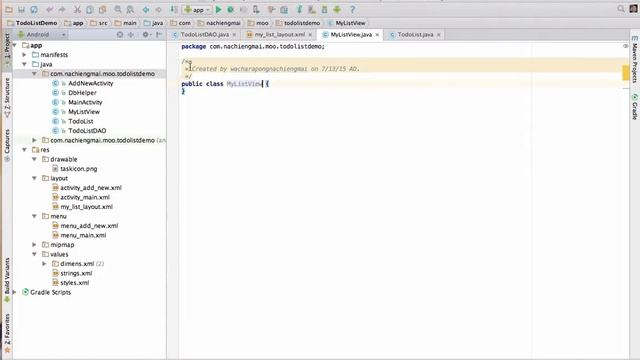Click the Help question mark icon
640x360 pixels.
[x=352, y=9]
